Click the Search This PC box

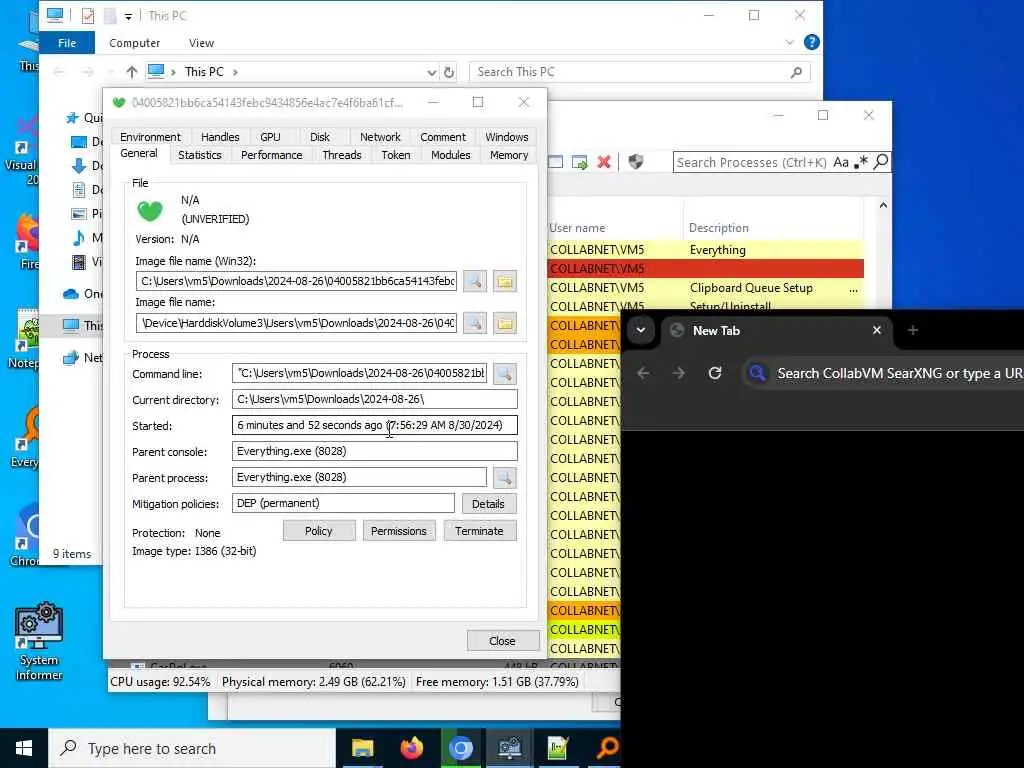click(x=640, y=72)
